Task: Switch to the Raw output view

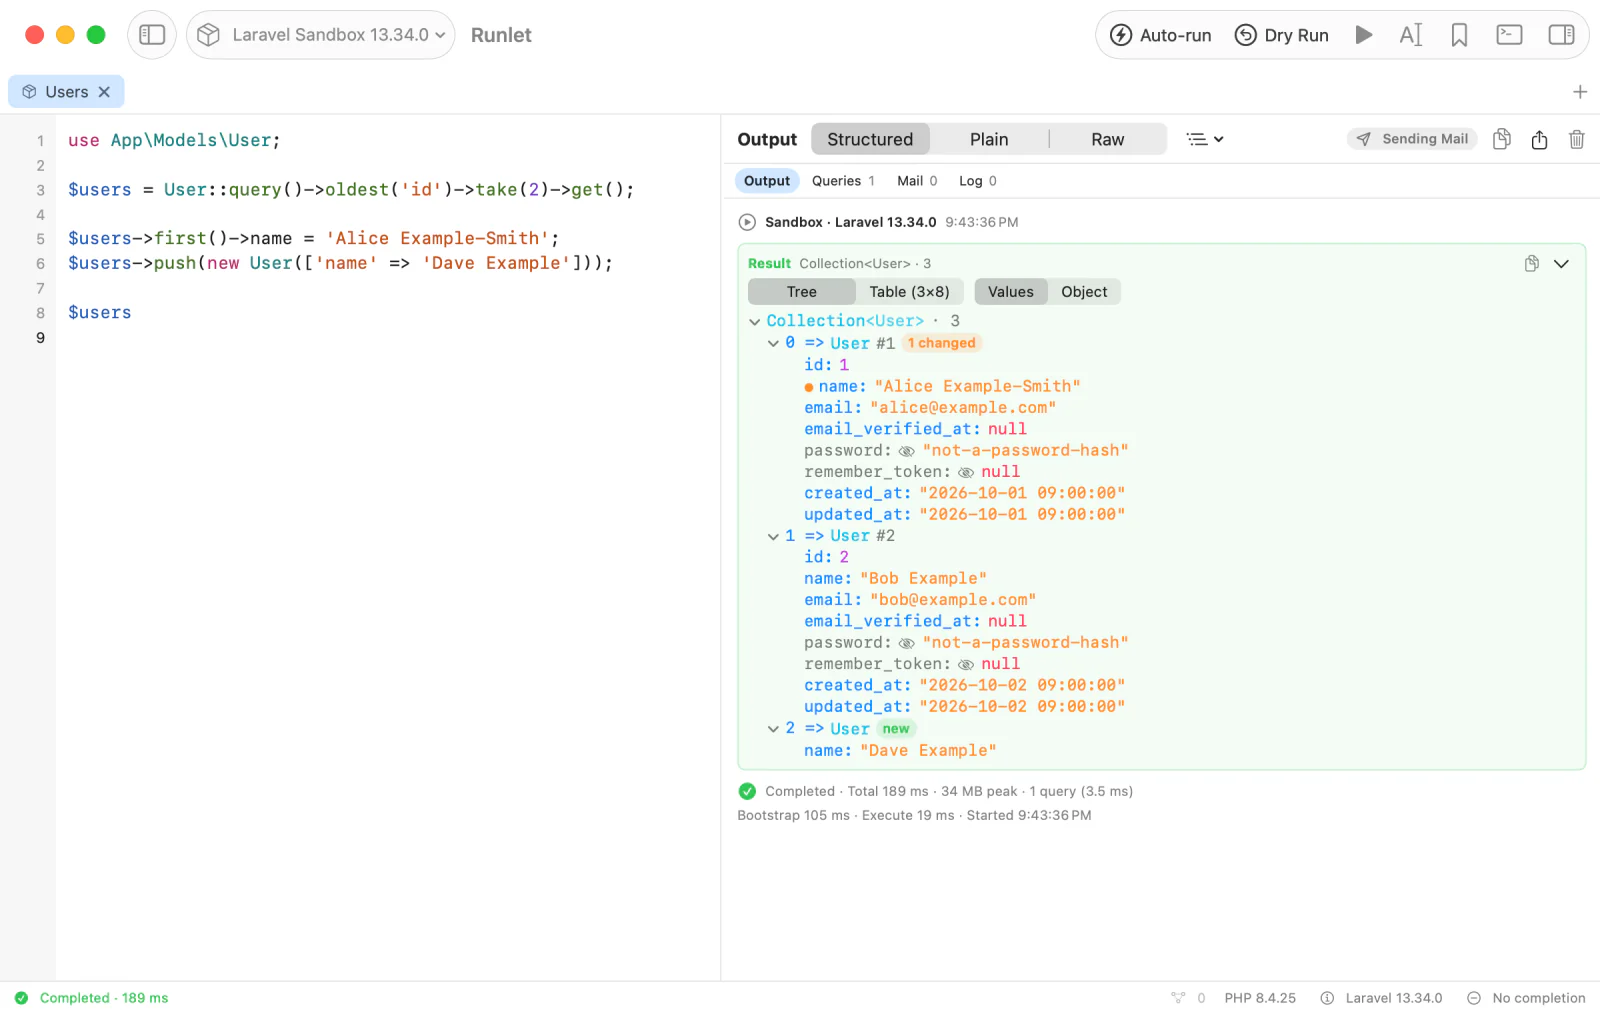Action: 1108,139
